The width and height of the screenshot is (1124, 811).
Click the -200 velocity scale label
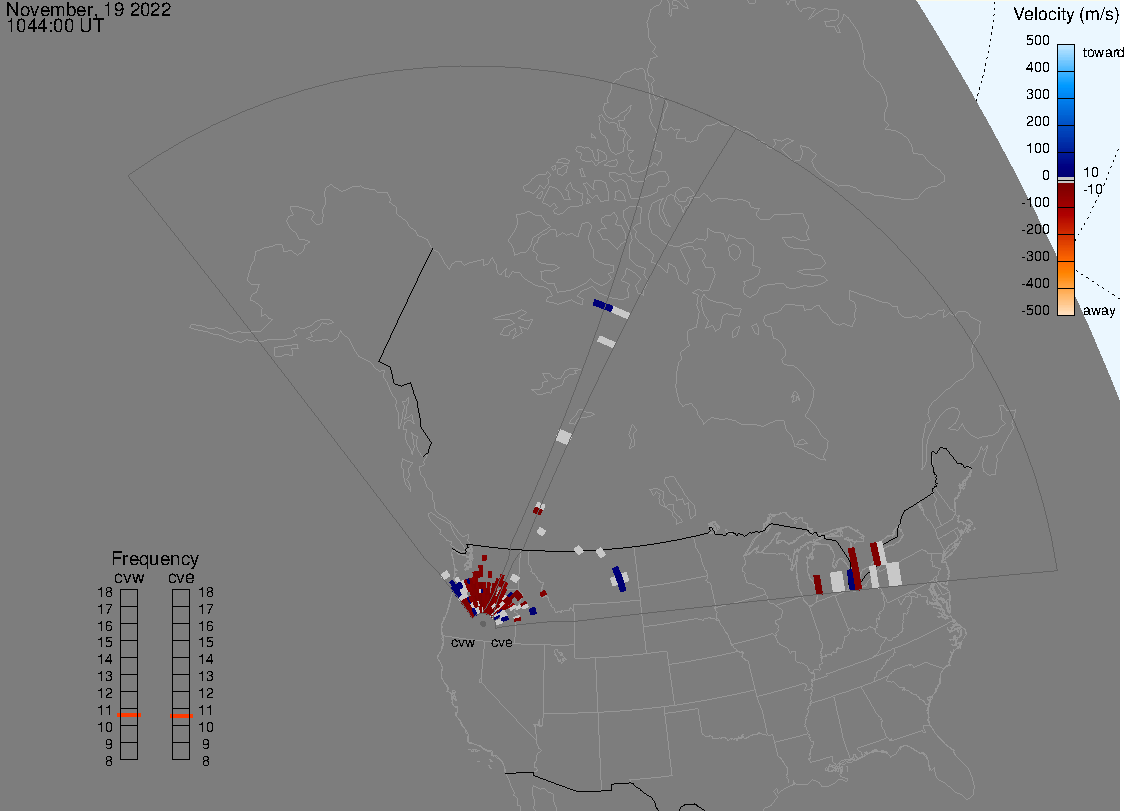[1035, 229]
